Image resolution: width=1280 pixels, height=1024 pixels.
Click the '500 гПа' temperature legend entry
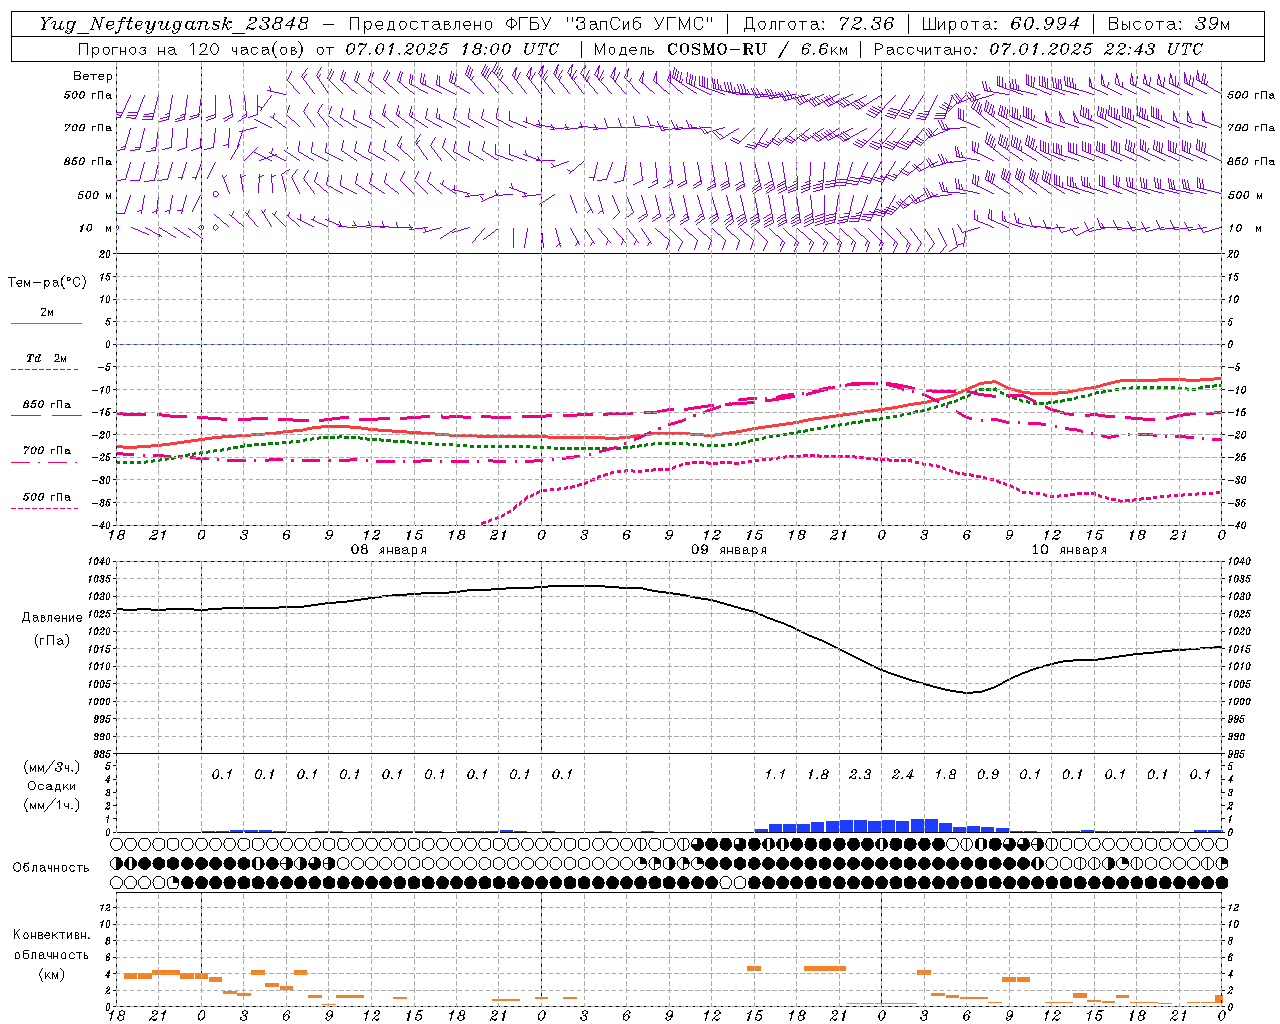coord(47,497)
